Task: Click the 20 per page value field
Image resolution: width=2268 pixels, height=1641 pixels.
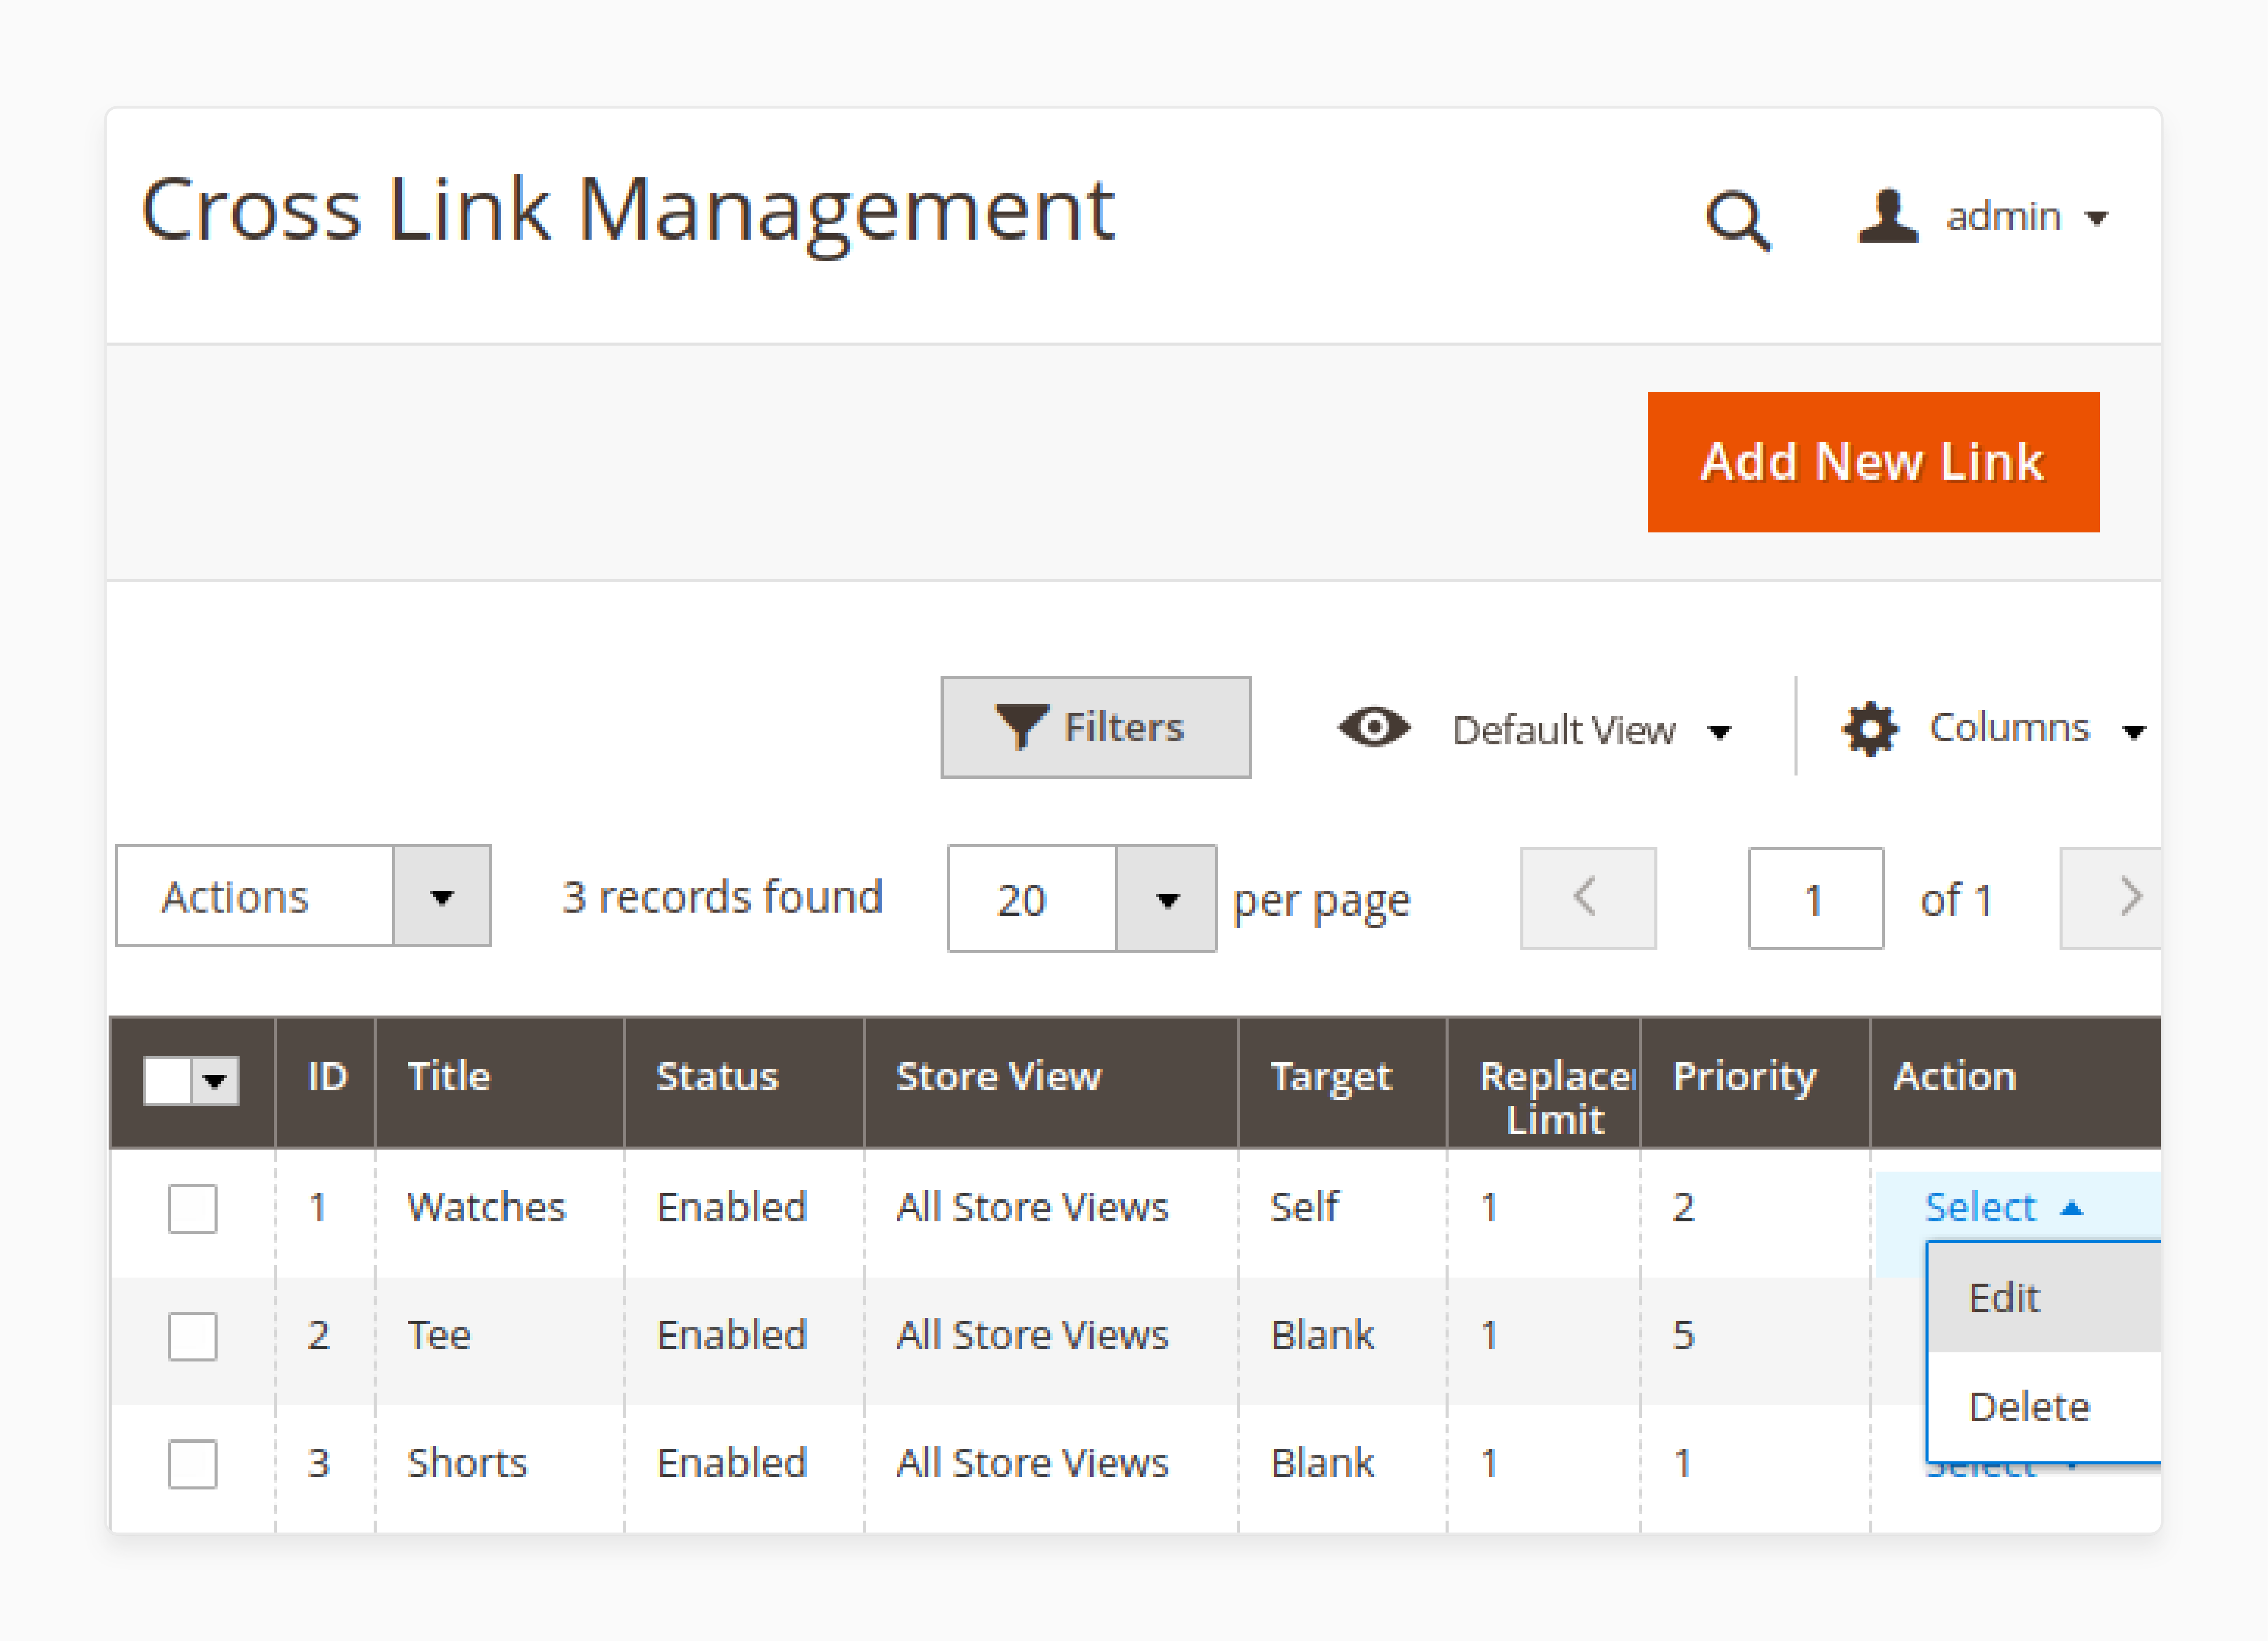Action: click(x=1032, y=899)
